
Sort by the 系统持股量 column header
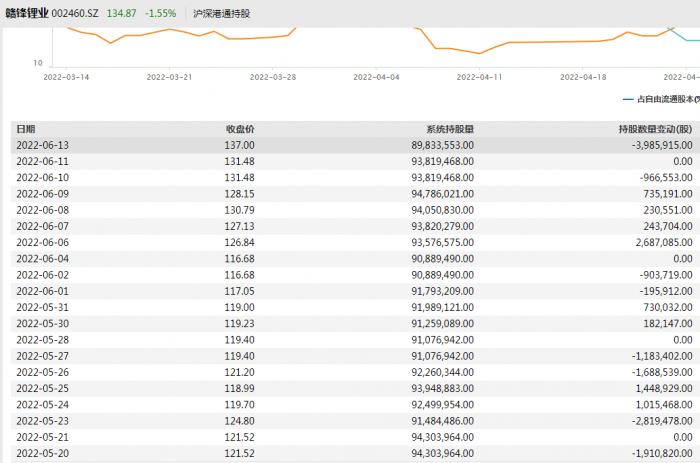[449, 129]
